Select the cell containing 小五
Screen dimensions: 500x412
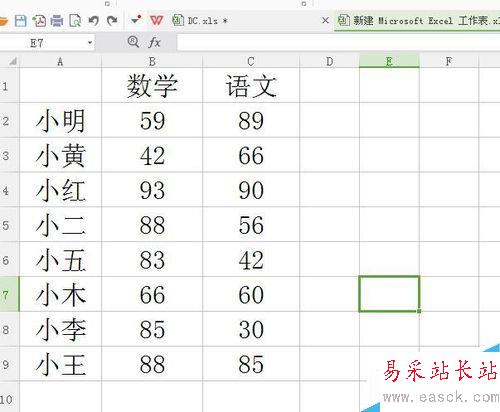(x=60, y=259)
